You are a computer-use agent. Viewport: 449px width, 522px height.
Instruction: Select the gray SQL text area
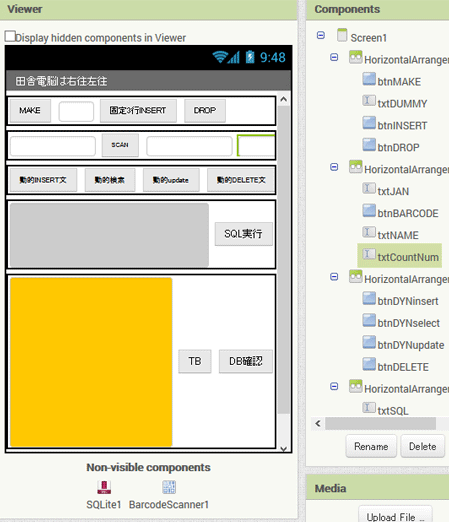click(109, 235)
